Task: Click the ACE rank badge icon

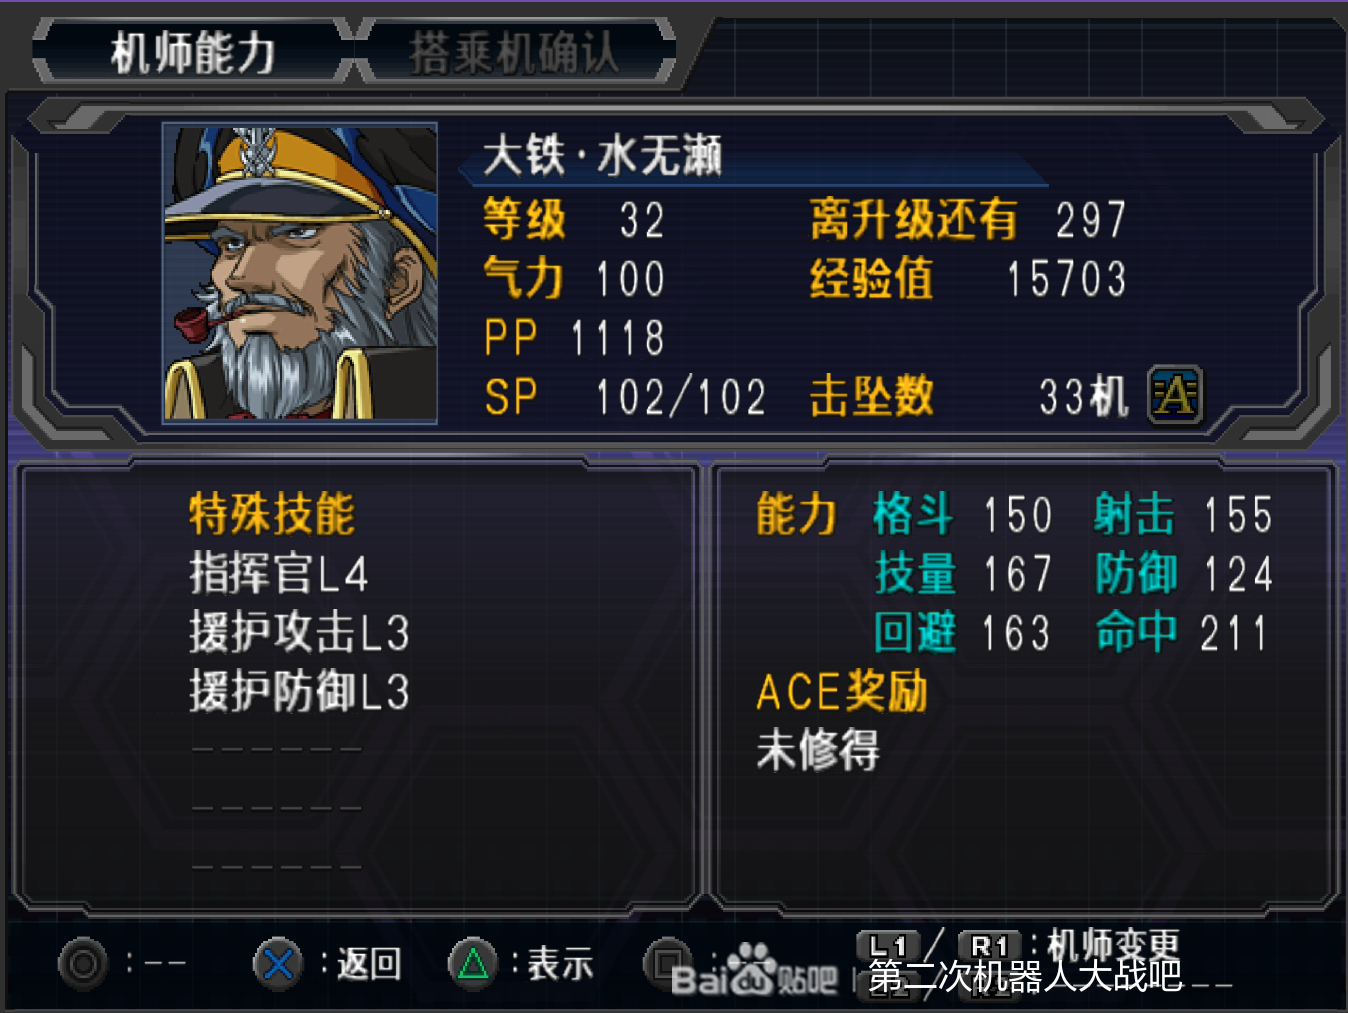Action: 1175,395
